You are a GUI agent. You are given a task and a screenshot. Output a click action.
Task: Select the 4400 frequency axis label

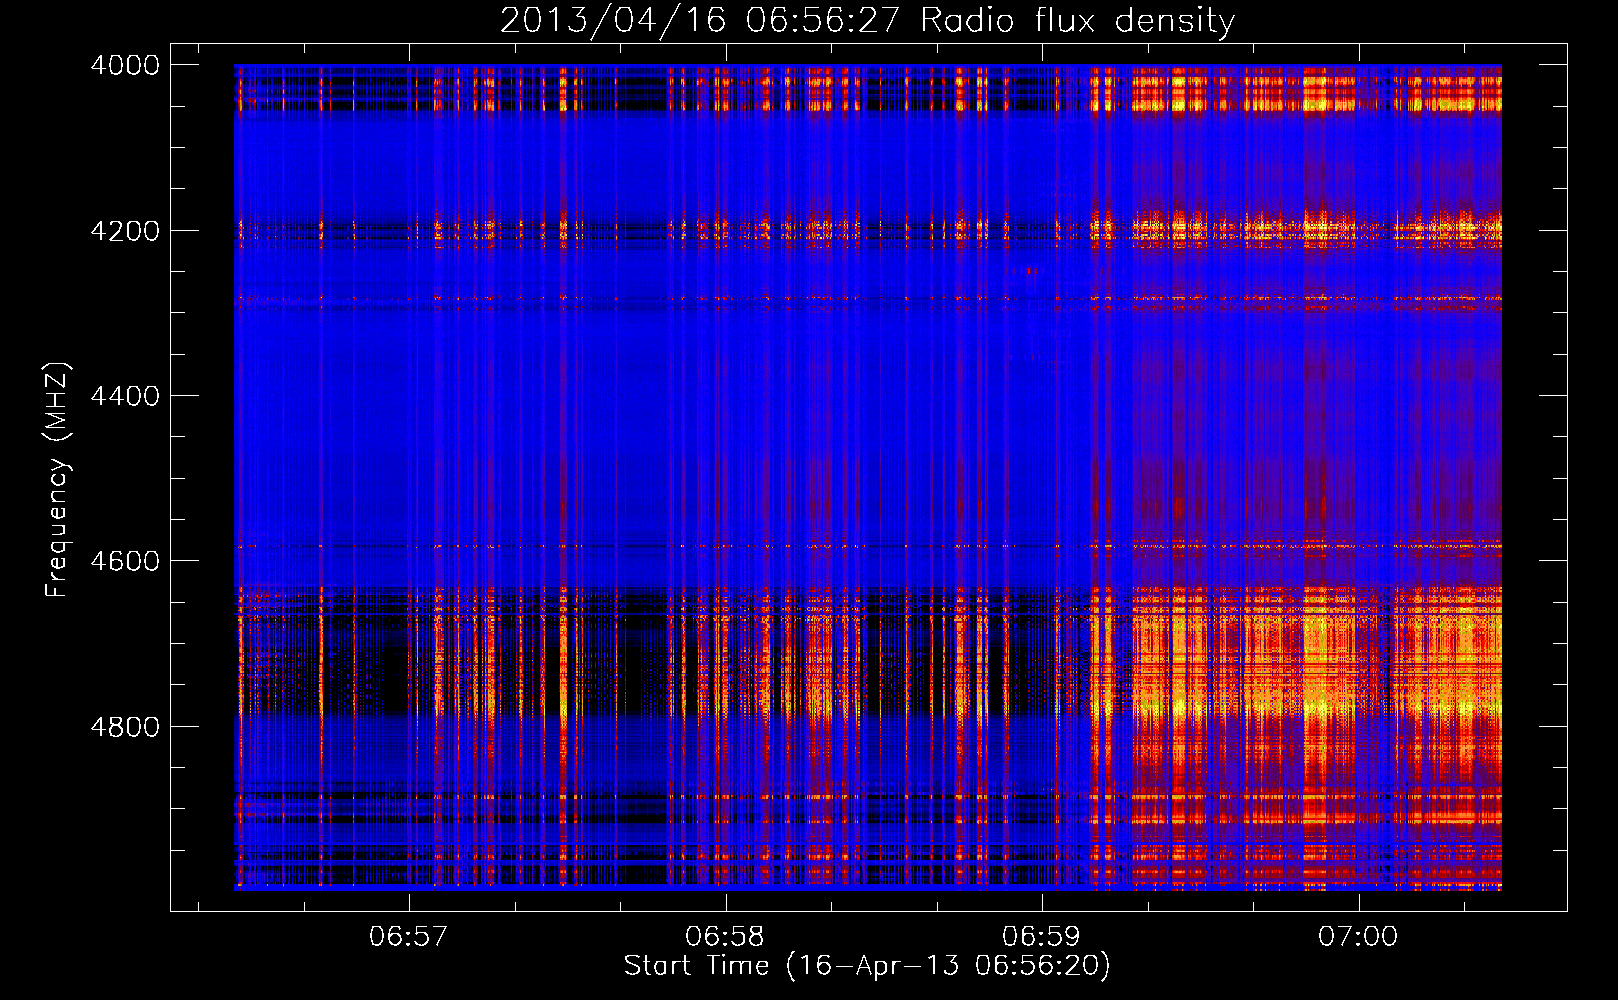pos(125,396)
